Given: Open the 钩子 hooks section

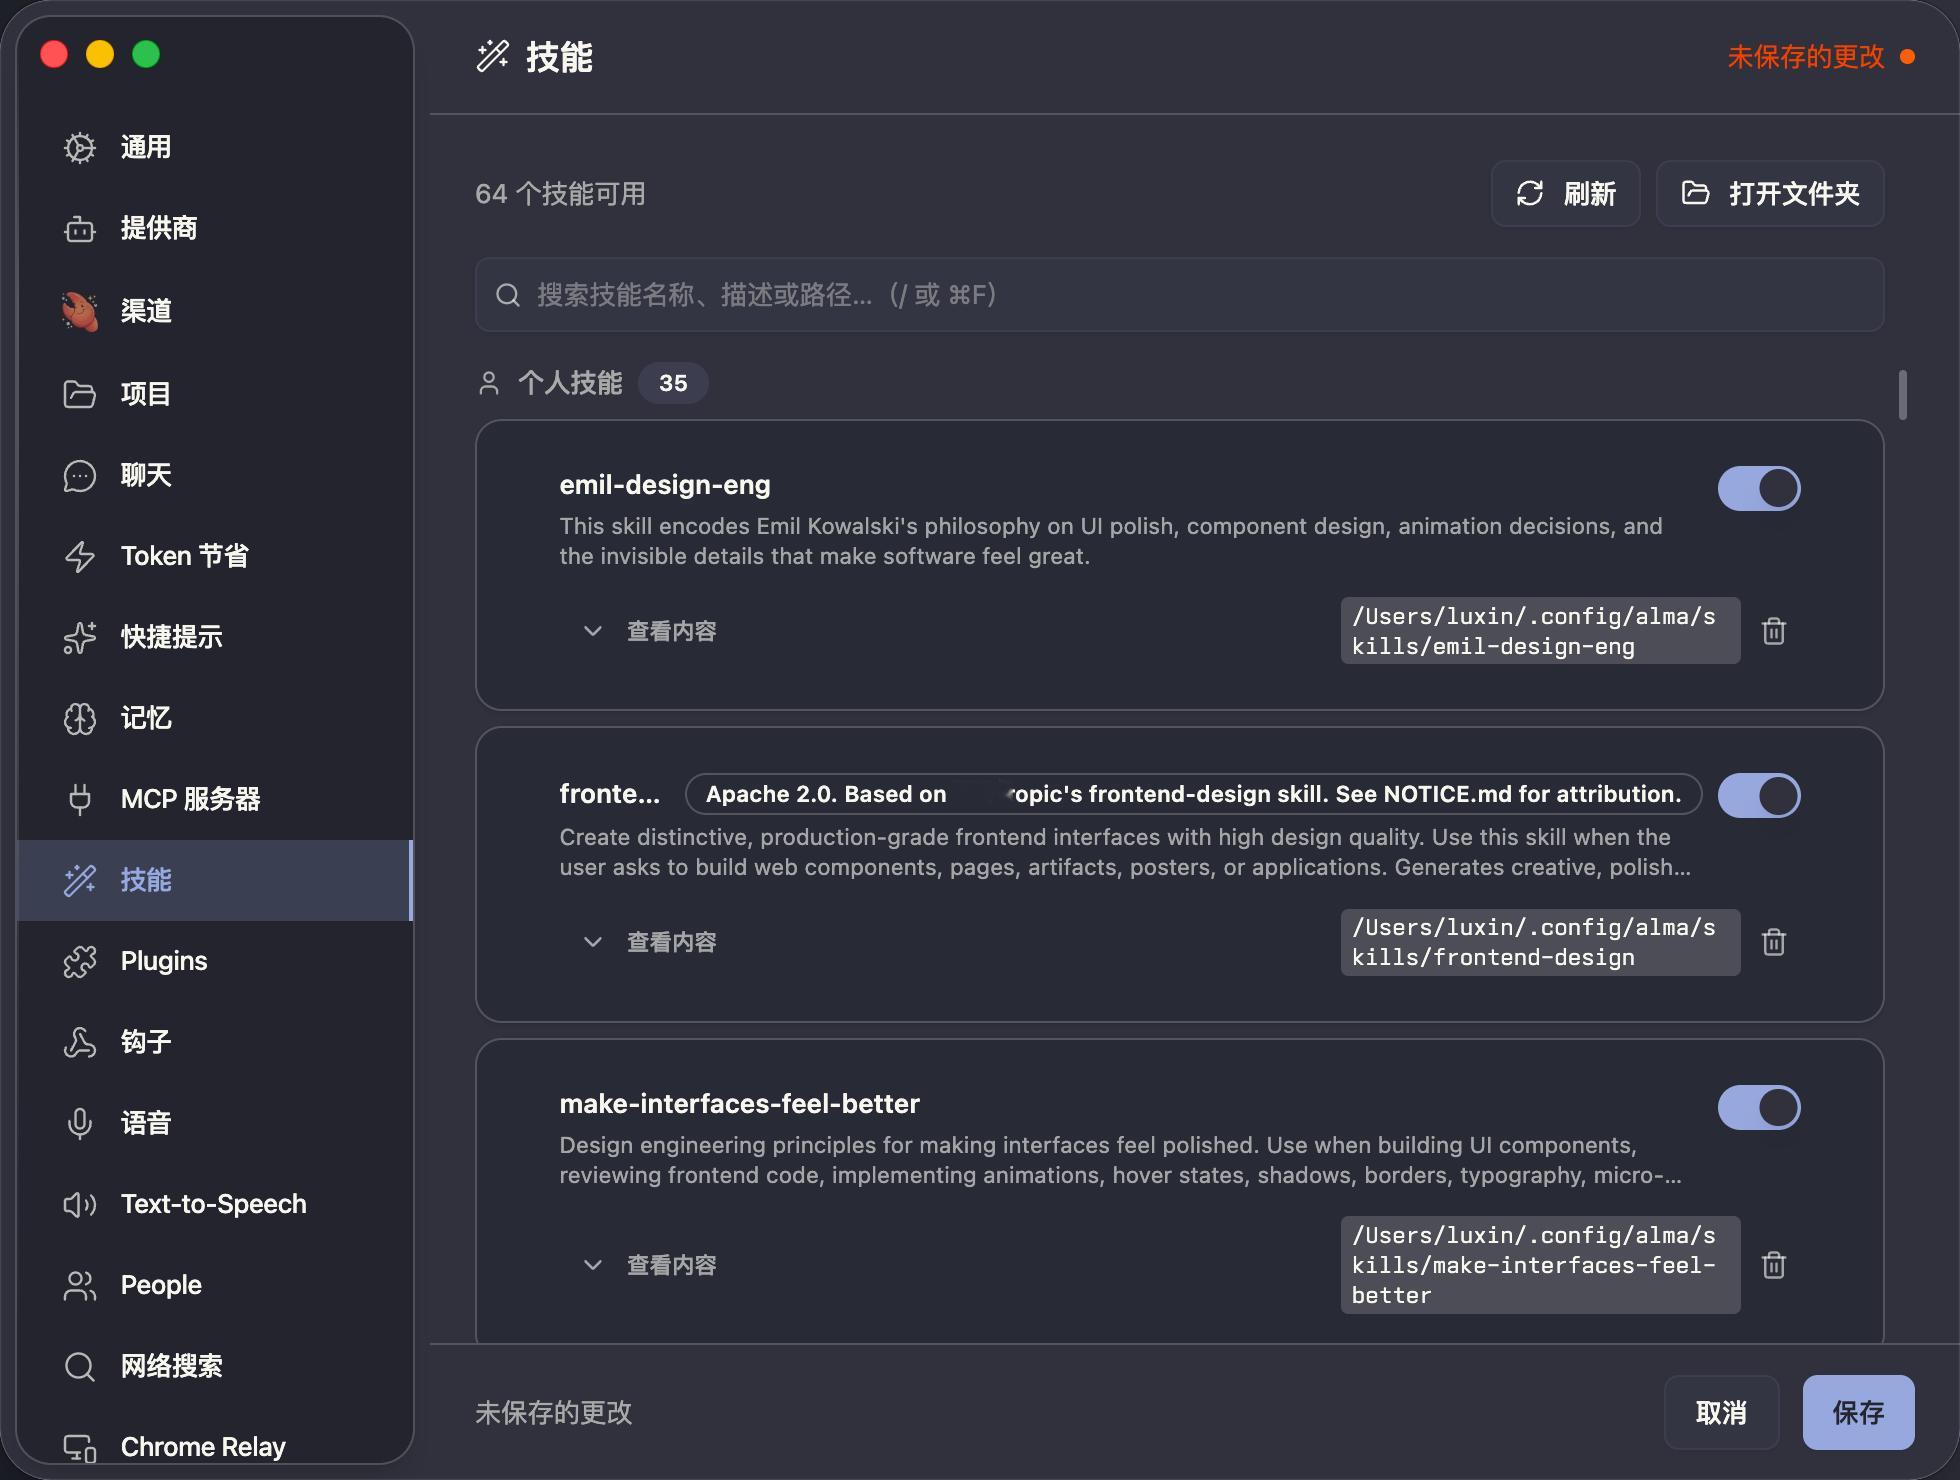Looking at the screenshot, I should tap(146, 1042).
